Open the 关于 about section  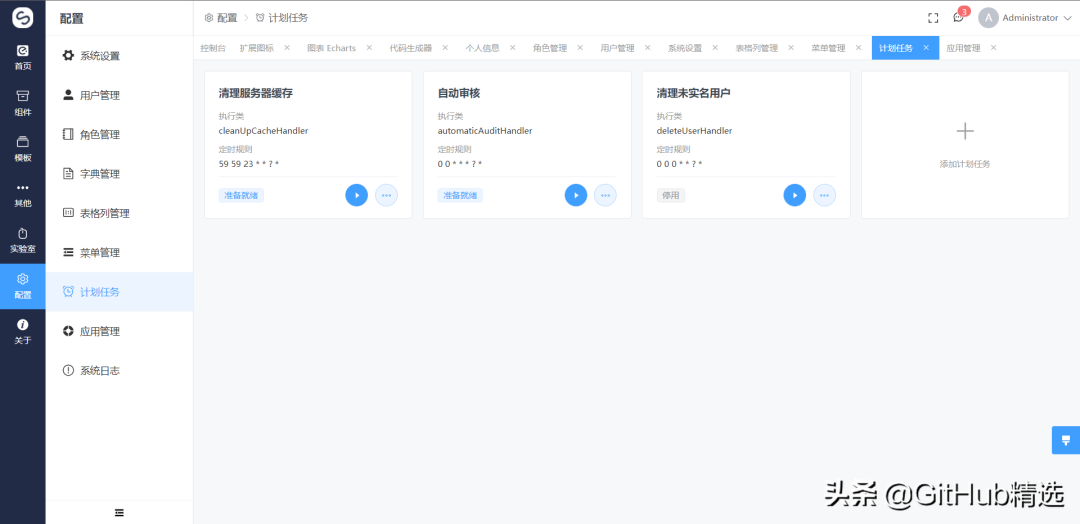click(x=23, y=332)
